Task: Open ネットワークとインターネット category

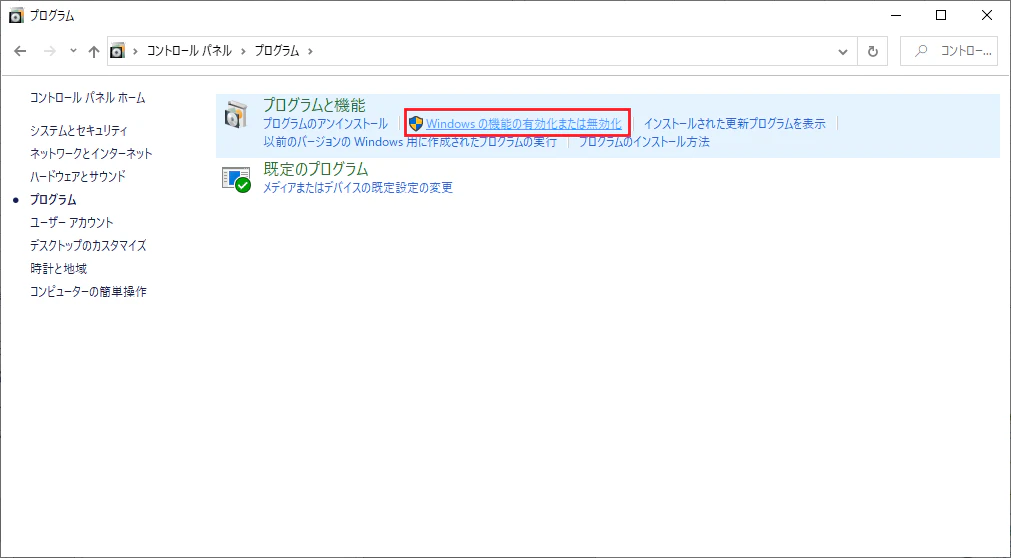Action: (x=91, y=154)
